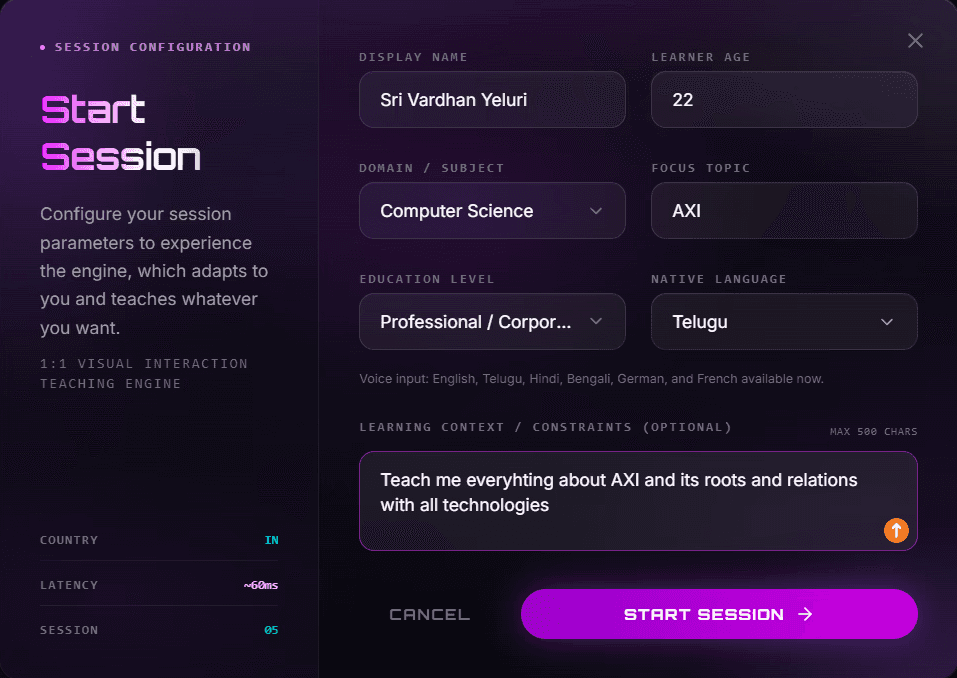Click the Start Session heading
The width and height of the screenshot is (957, 678).
tap(120, 131)
